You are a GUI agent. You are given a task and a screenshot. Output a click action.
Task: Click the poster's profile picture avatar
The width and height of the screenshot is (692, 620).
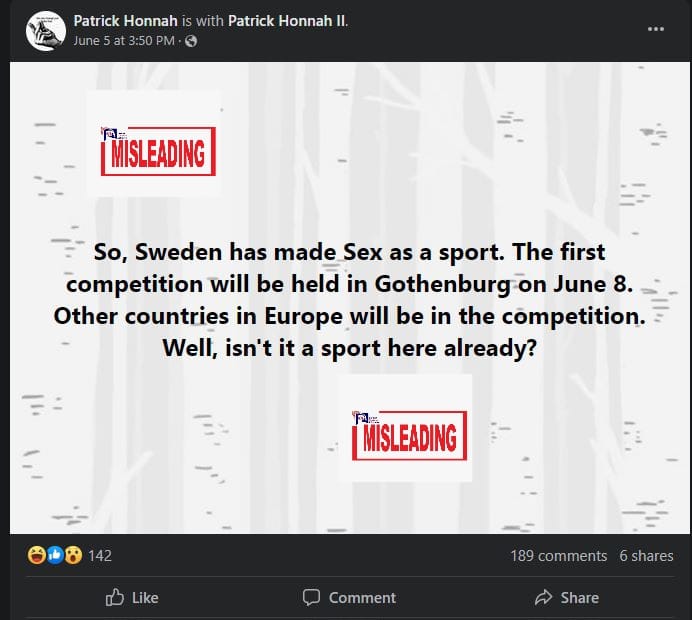click(x=40, y=30)
